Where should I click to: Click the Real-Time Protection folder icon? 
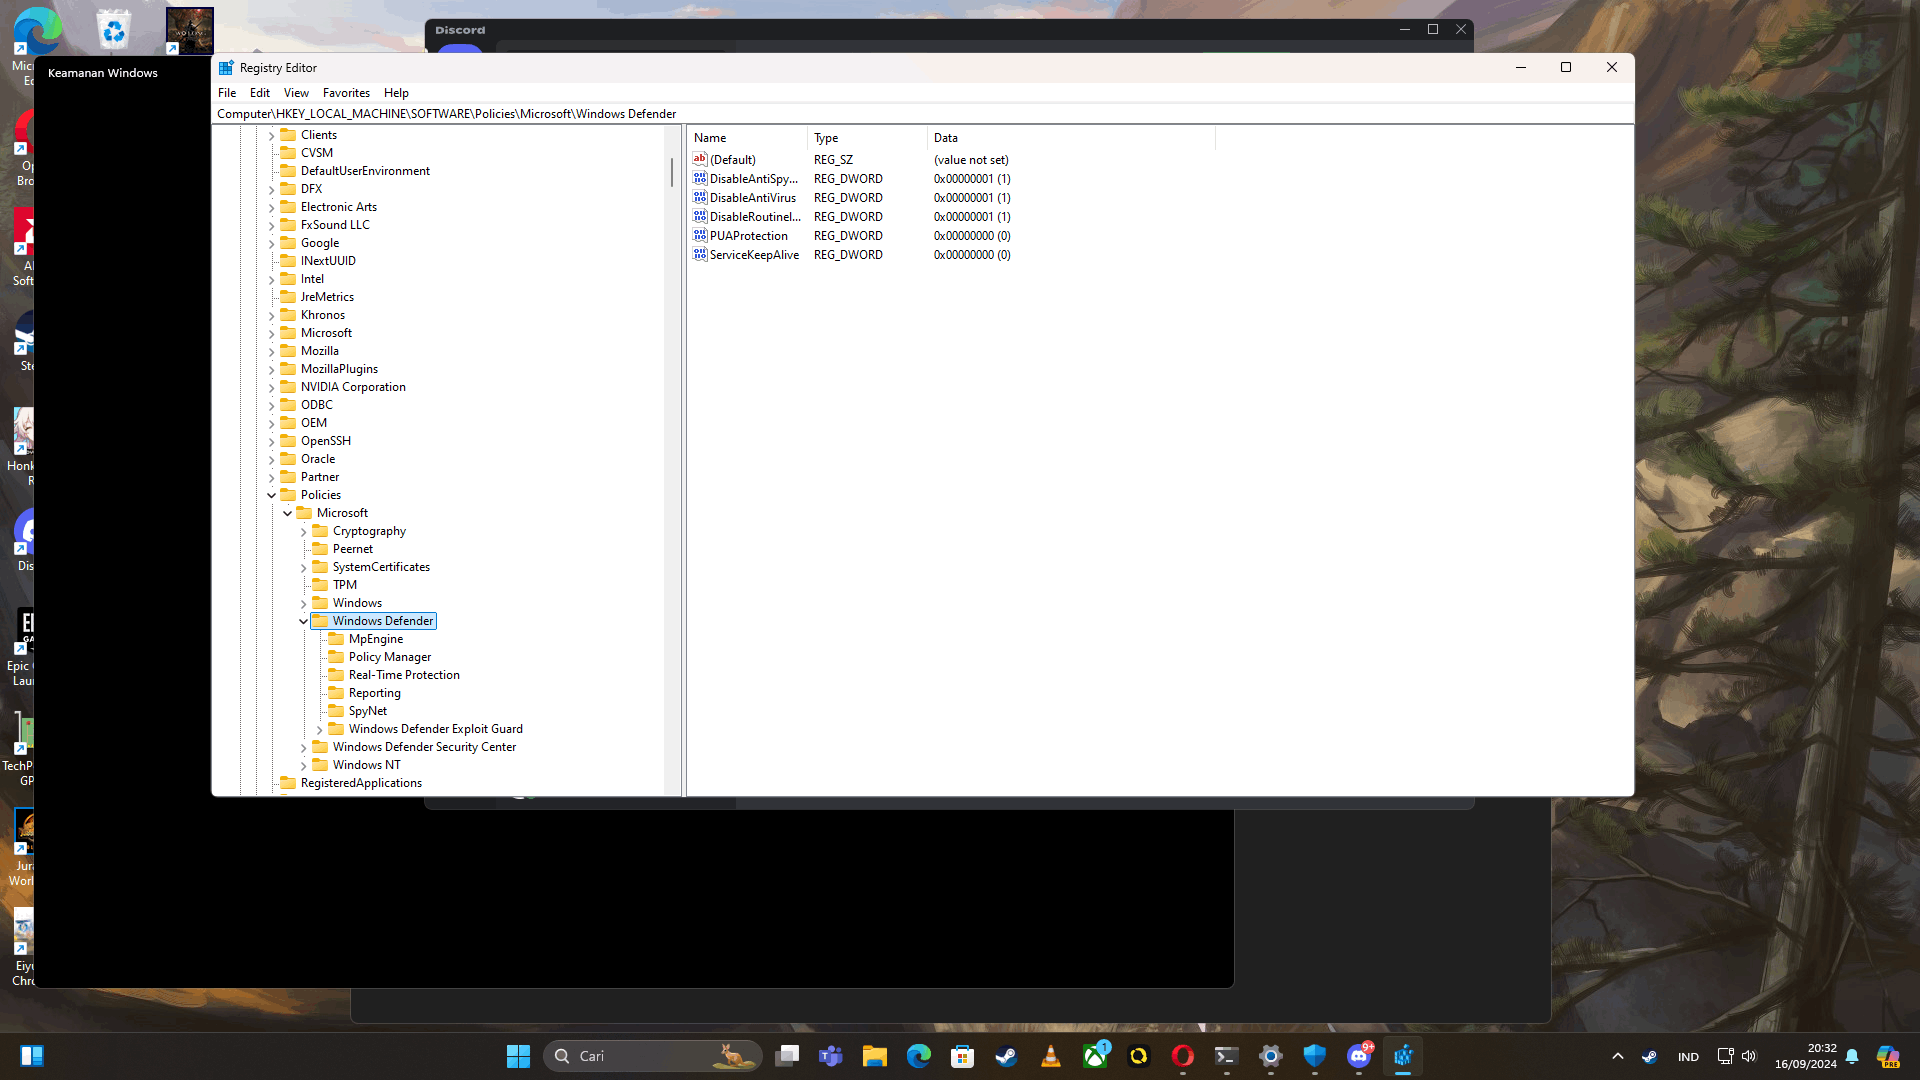[337, 675]
